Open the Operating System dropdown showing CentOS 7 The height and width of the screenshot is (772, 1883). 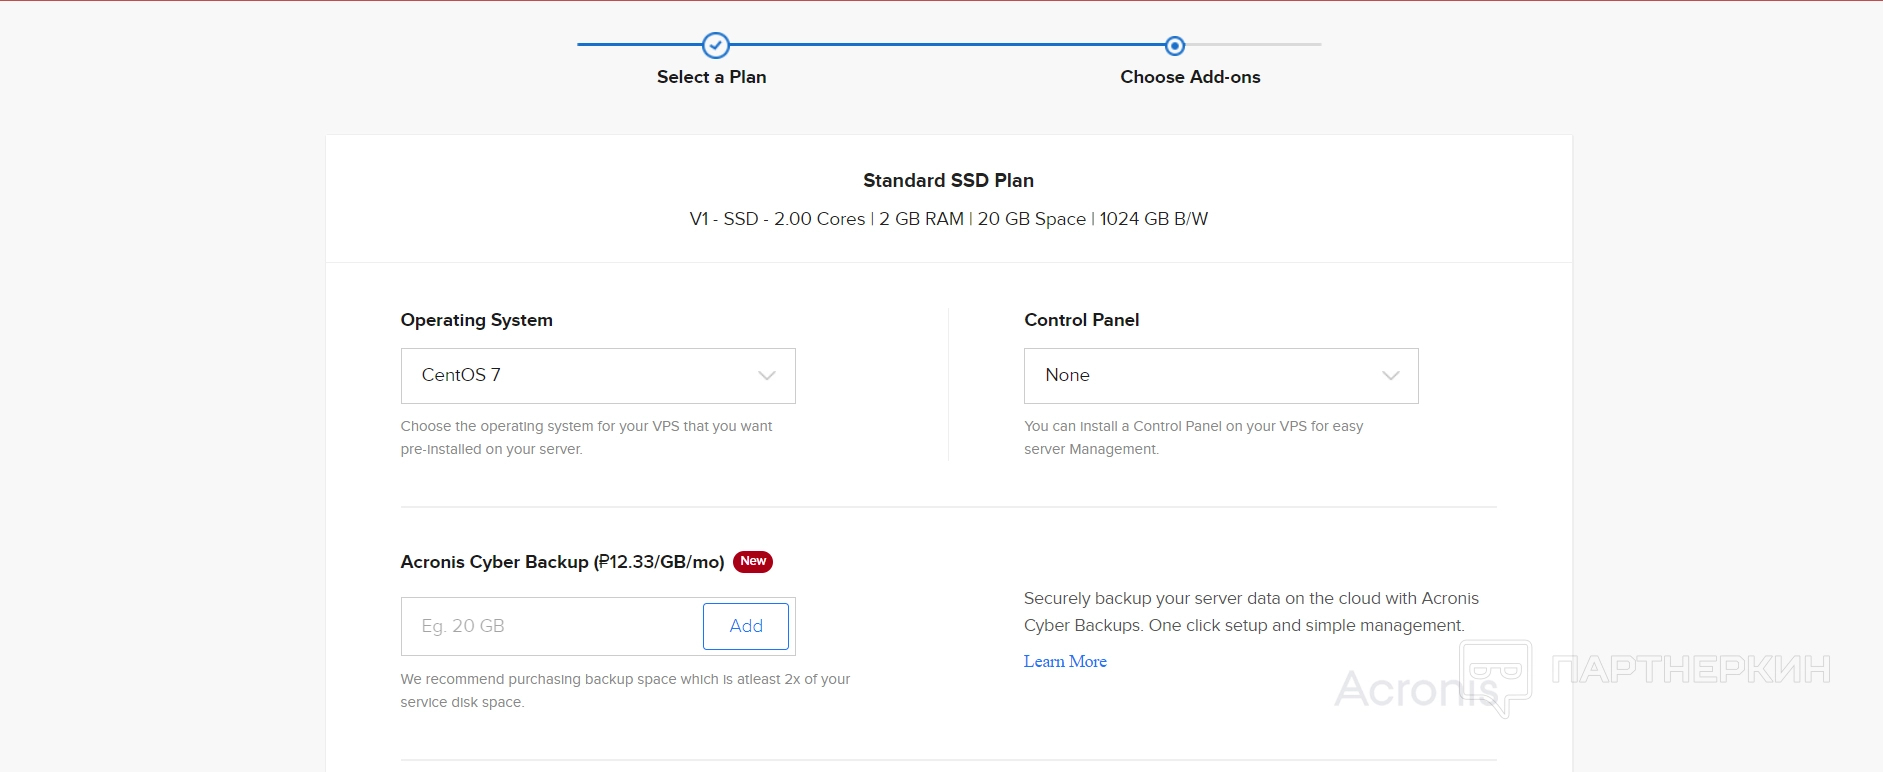[597, 376]
